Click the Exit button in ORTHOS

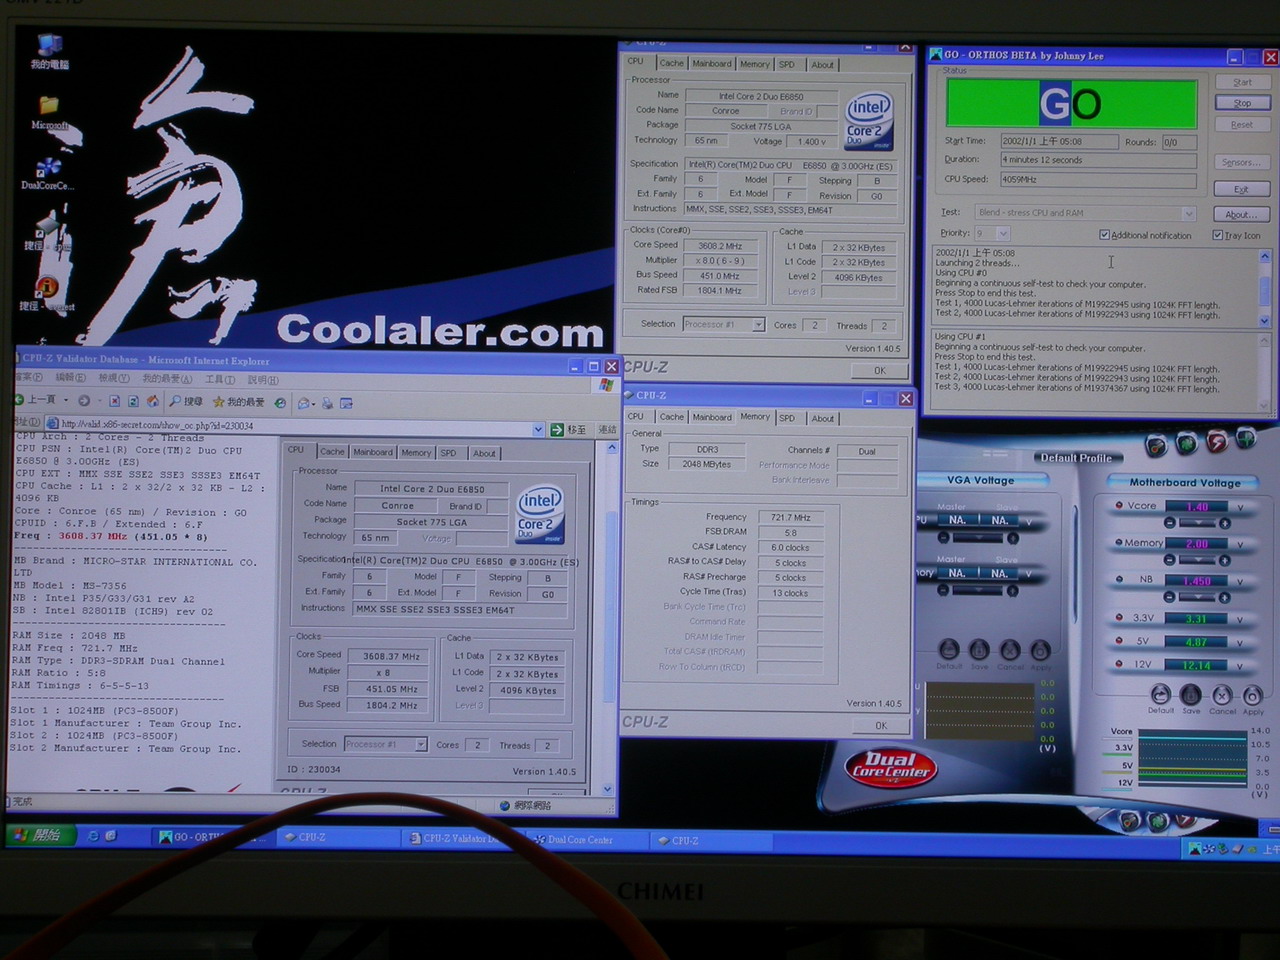[x=1242, y=189]
